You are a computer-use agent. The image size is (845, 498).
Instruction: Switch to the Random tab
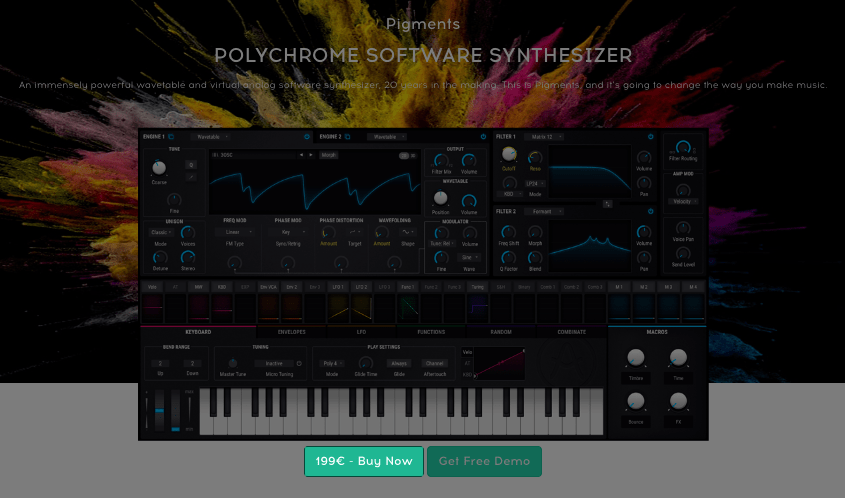coord(501,332)
